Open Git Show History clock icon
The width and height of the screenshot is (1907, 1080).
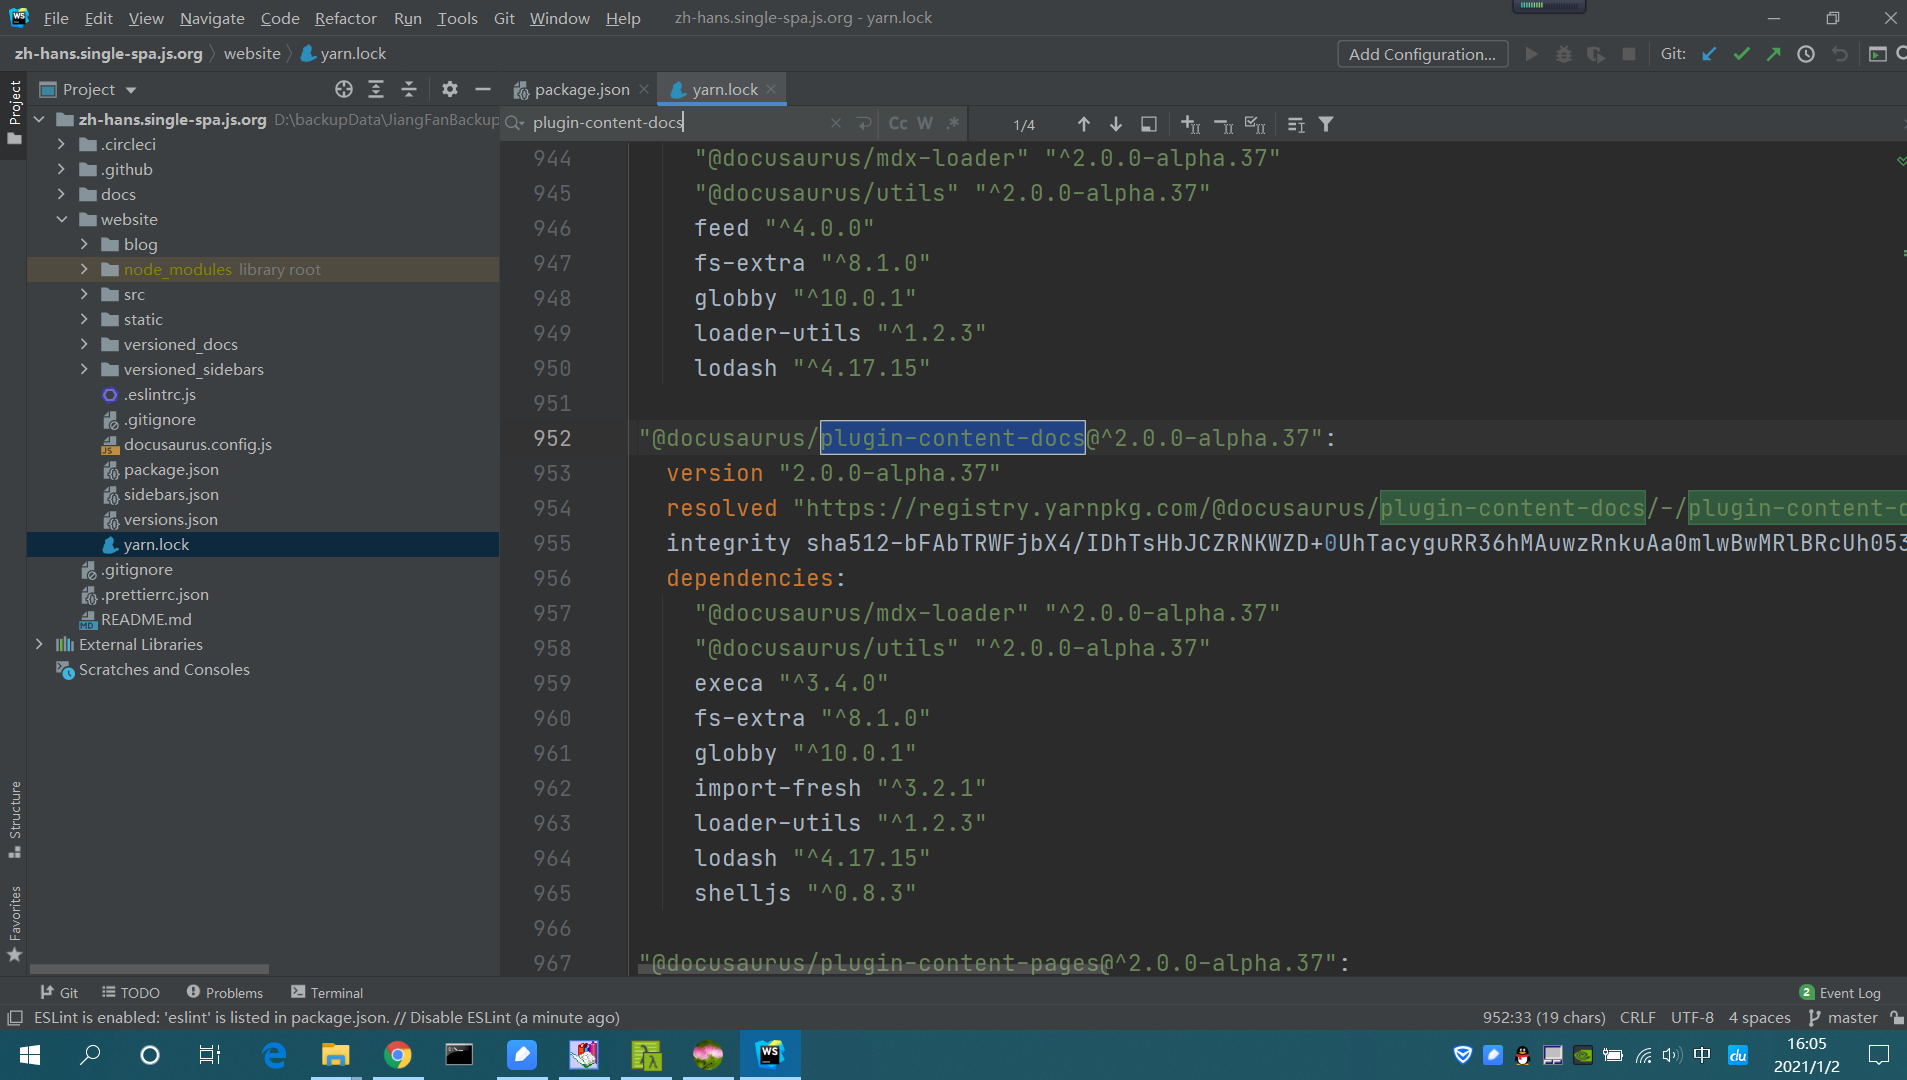[1806, 54]
